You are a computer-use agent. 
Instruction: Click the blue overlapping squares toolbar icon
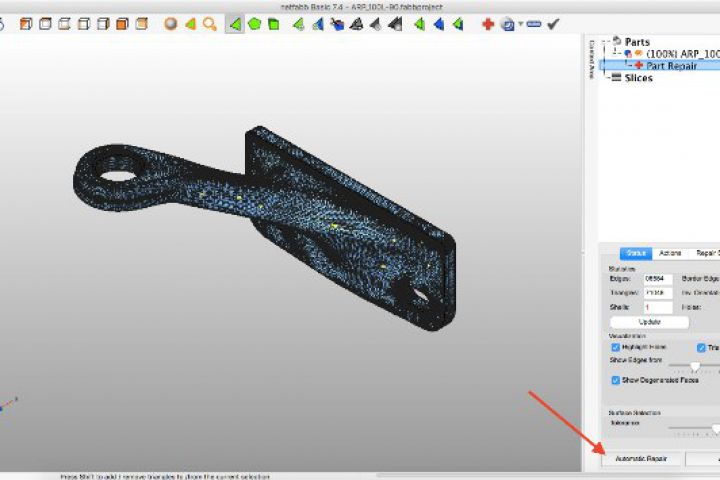pos(508,24)
